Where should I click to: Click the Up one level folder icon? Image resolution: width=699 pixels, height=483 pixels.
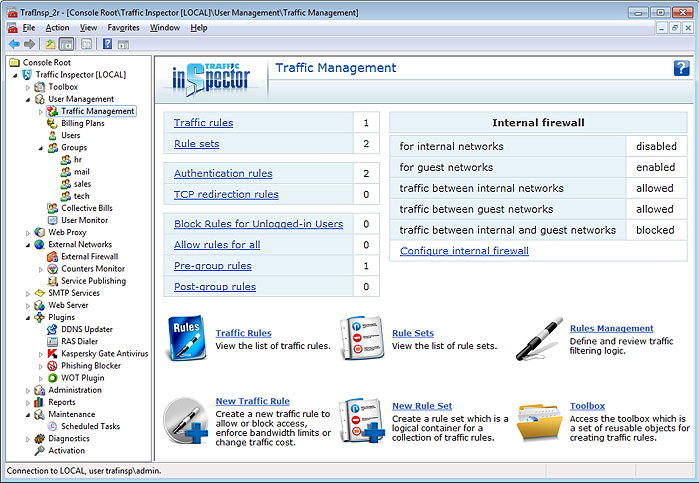click(x=50, y=44)
